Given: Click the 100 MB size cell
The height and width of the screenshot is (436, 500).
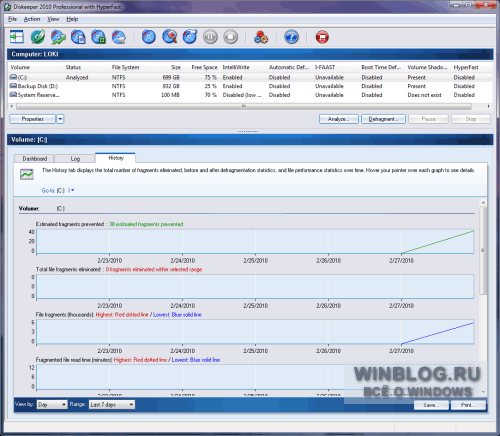Looking at the screenshot, I should tap(170, 95).
